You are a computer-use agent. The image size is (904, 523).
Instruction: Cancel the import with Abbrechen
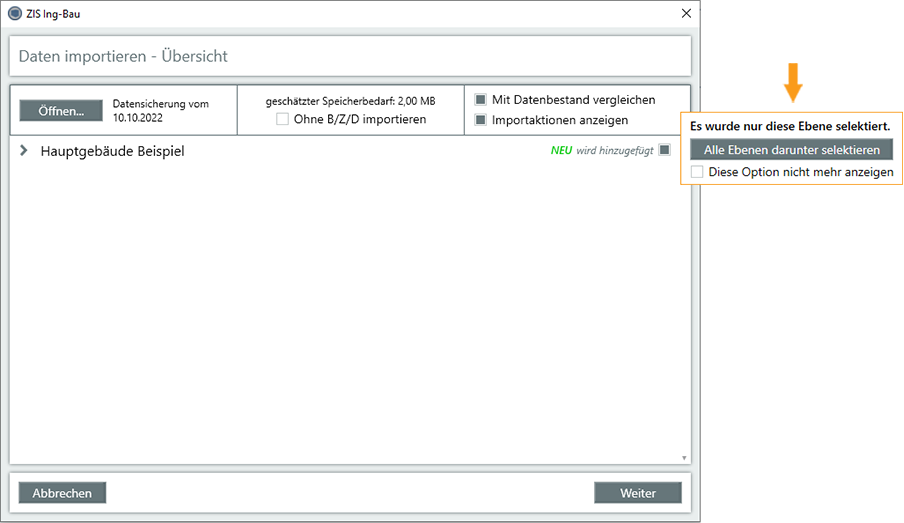(62, 493)
